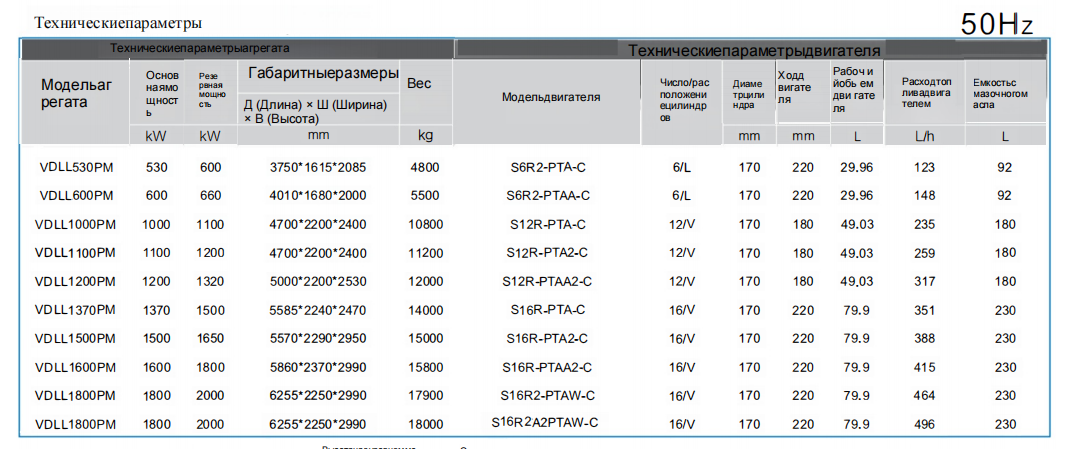Click the weight value 4800

[x=425, y=167]
